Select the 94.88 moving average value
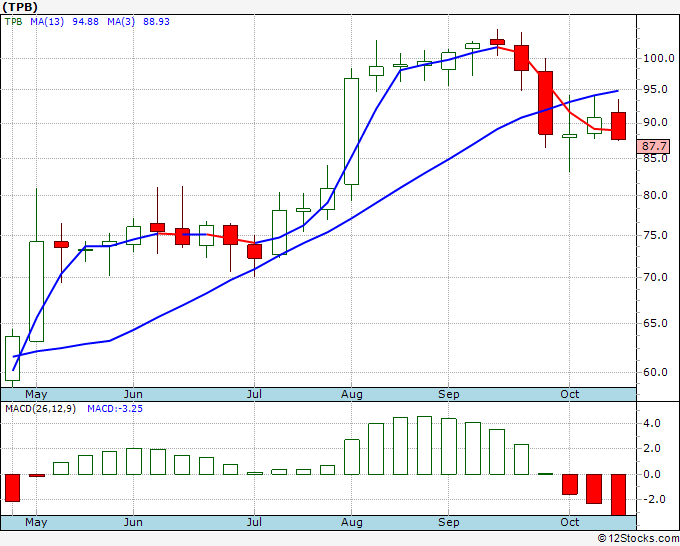The width and height of the screenshot is (680, 546). (85, 21)
